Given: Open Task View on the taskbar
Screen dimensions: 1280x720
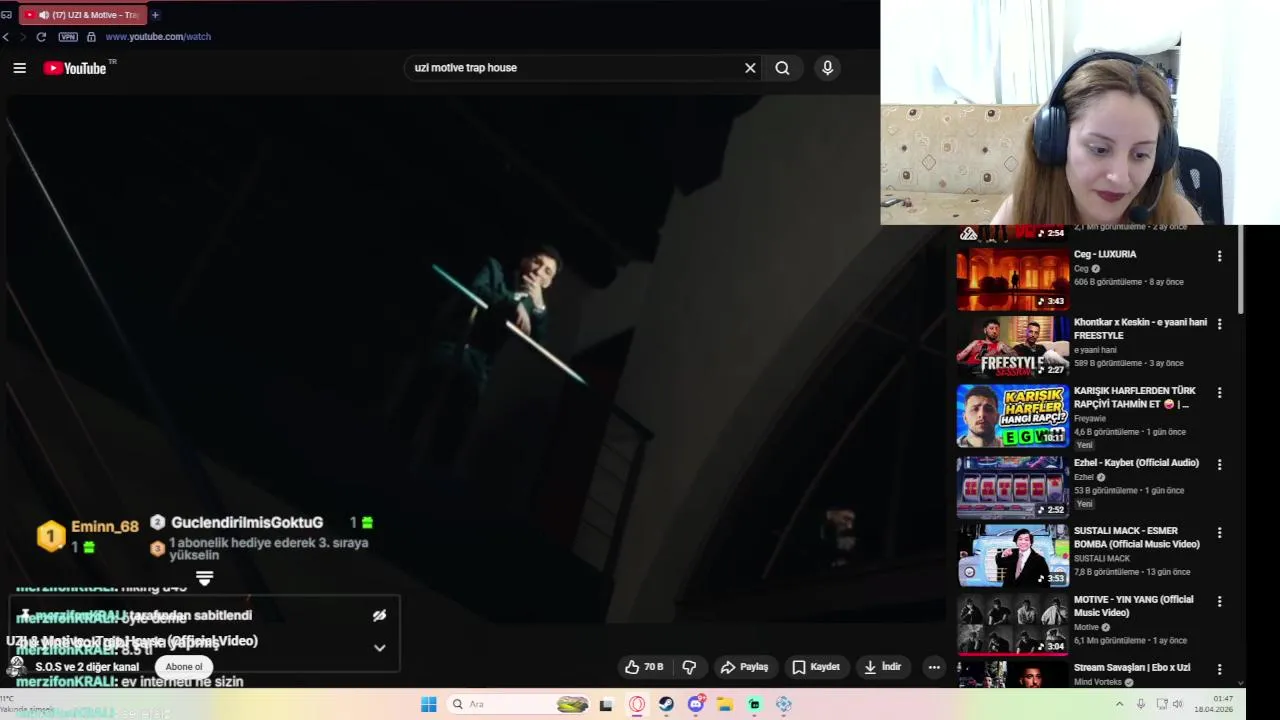Looking at the screenshot, I should point(606,704).
